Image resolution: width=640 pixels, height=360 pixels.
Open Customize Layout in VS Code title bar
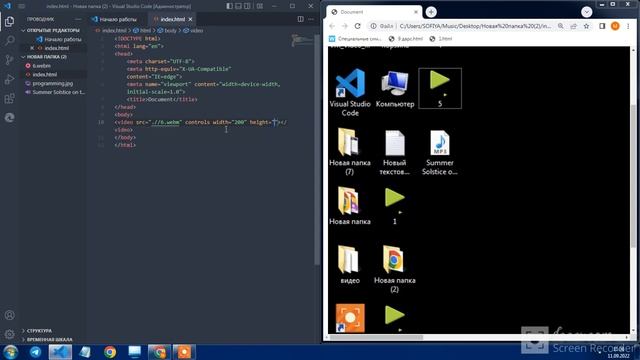pyautogui.click(x=260, y=6)
